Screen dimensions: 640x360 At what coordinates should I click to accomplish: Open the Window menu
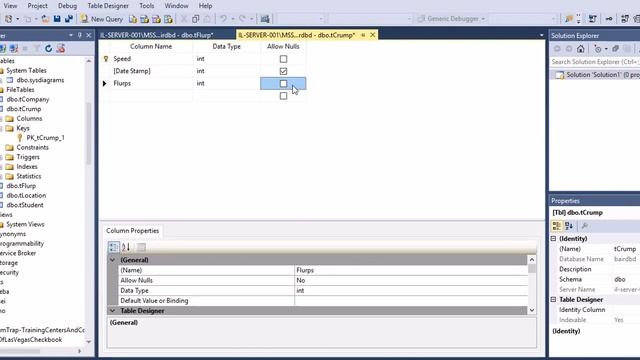(x=176, y=6)
